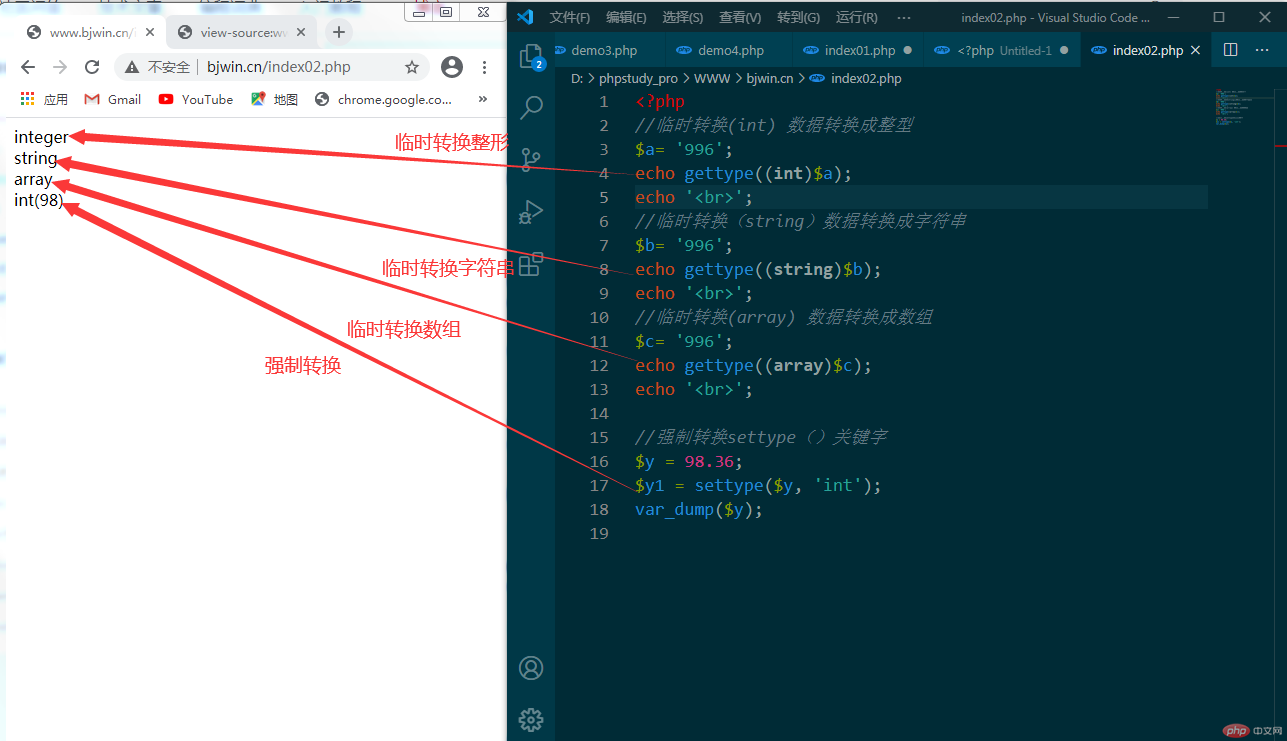Open Chrome's three-dot customize menu
Viewport: 1287px width, 741px height.
click(483, 67)
